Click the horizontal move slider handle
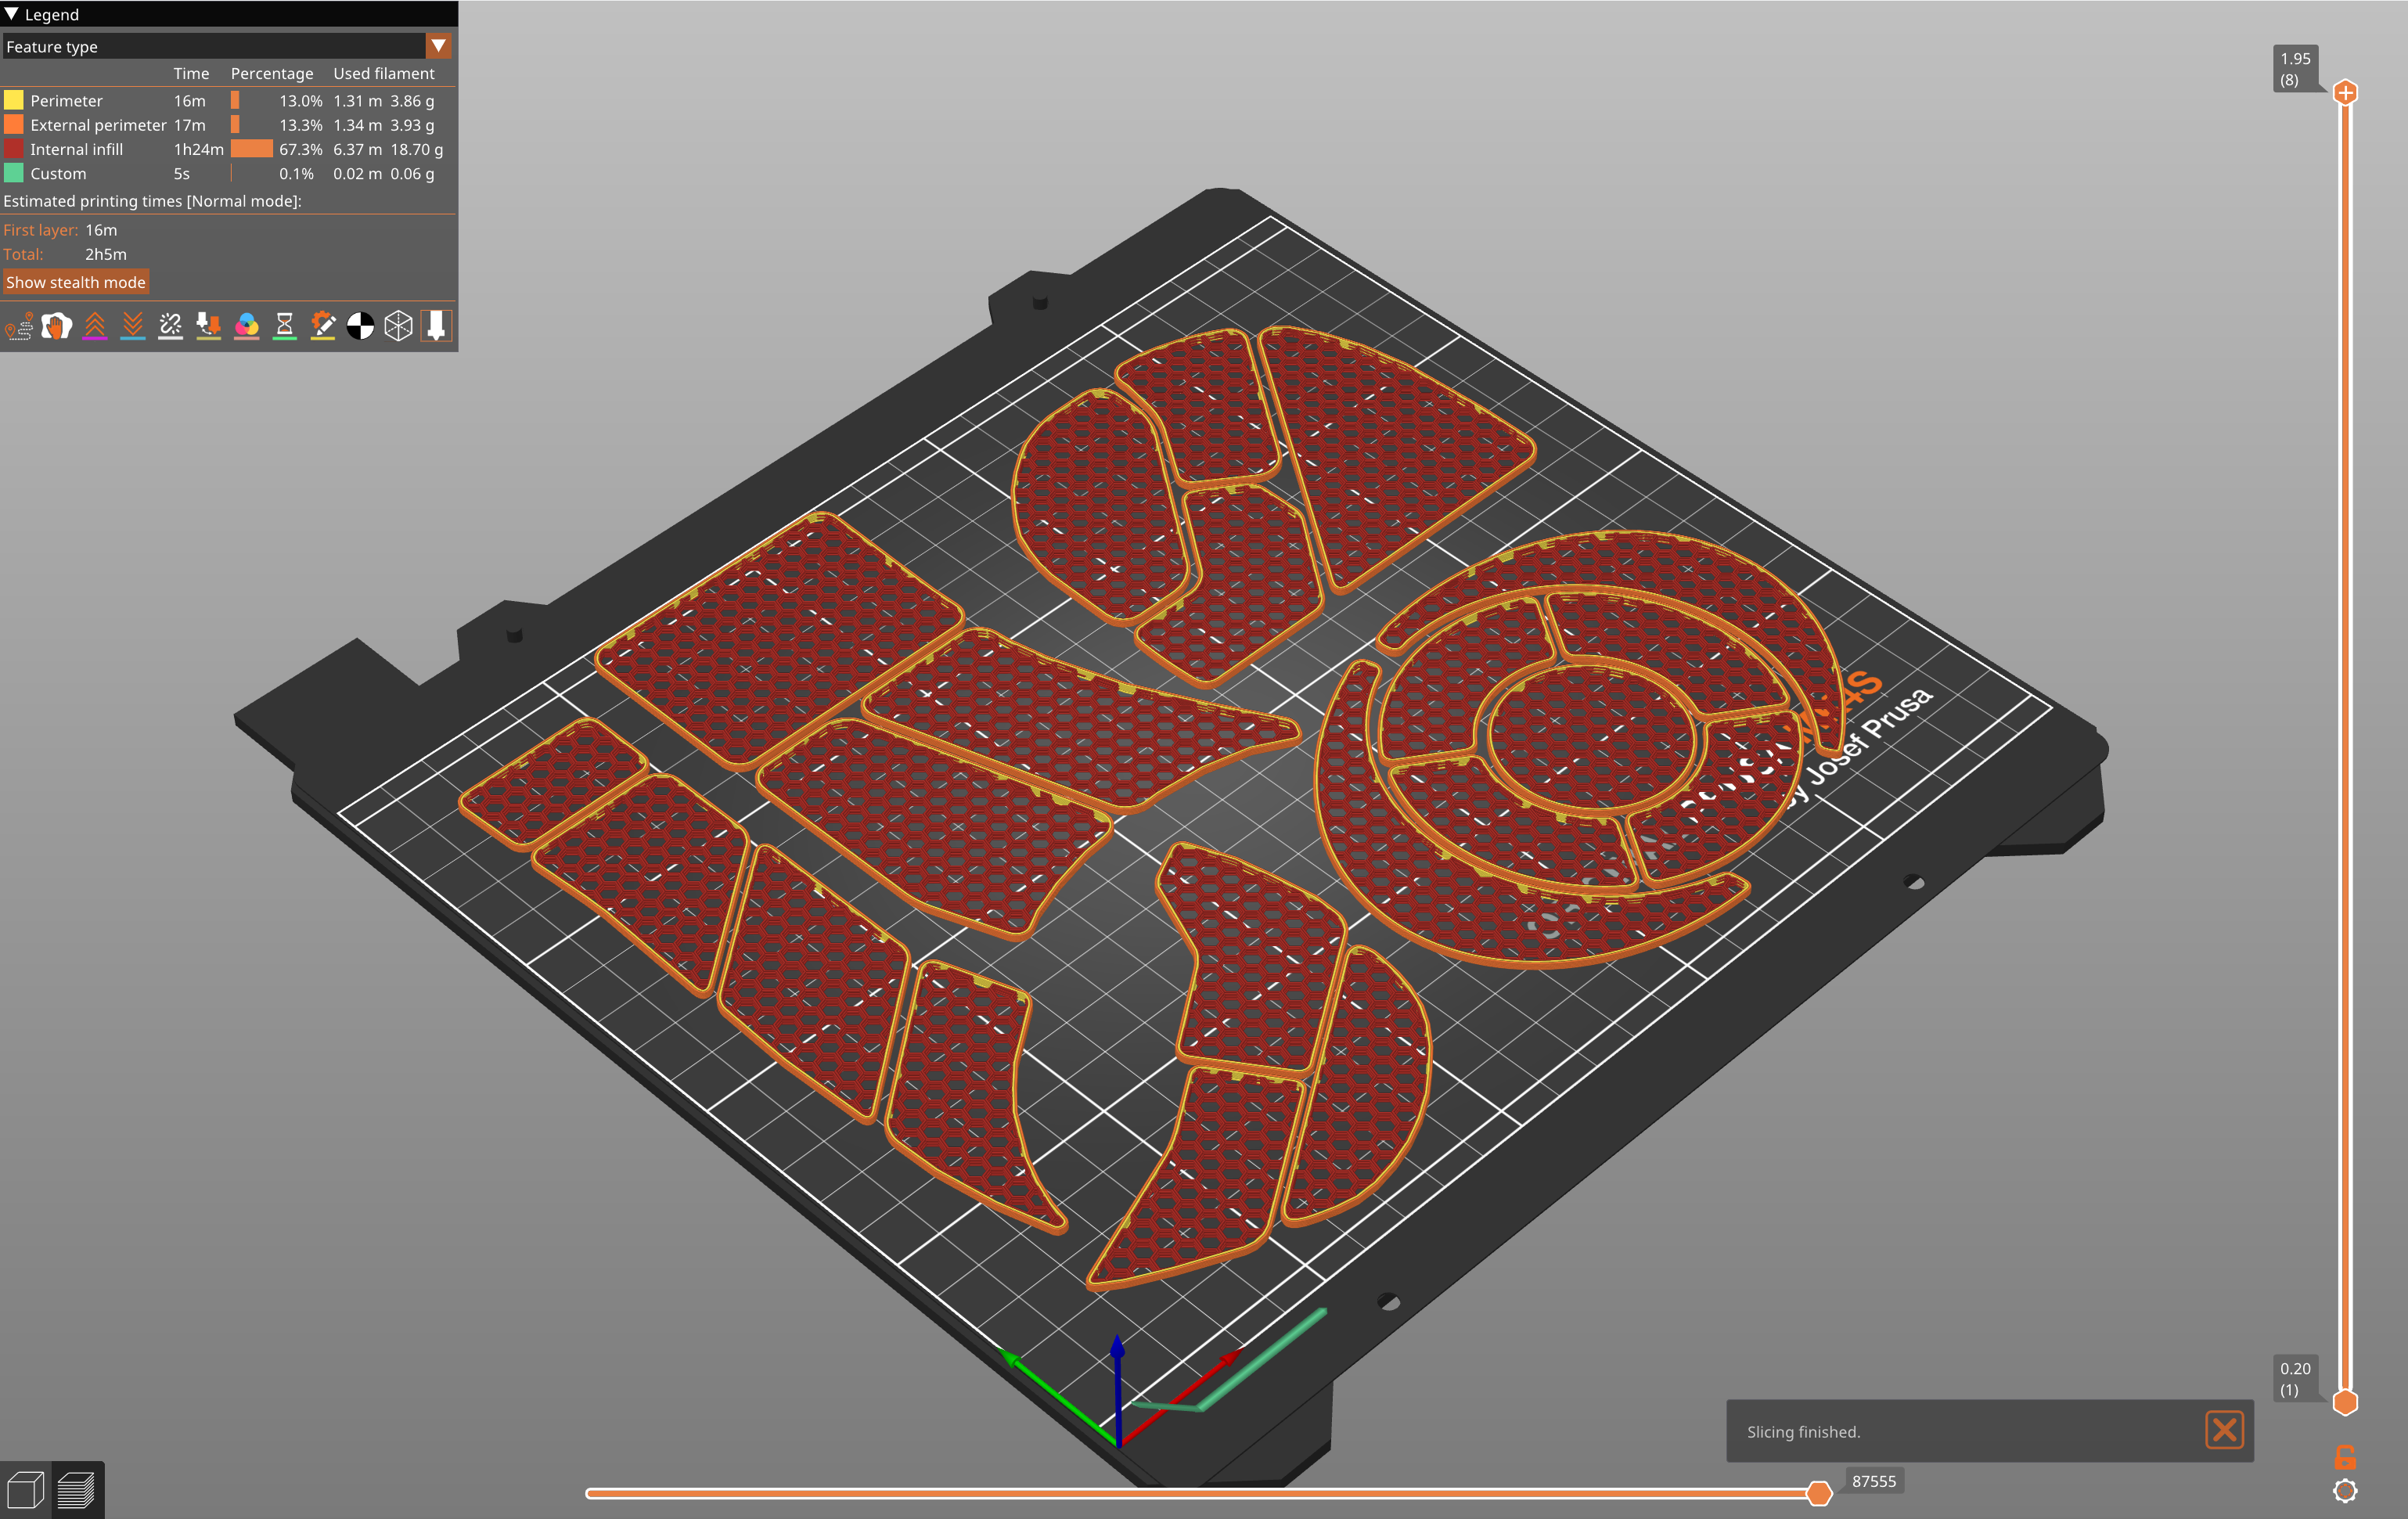Viewport: 2408px width, 1519px height. (x=1819, y=1493)
